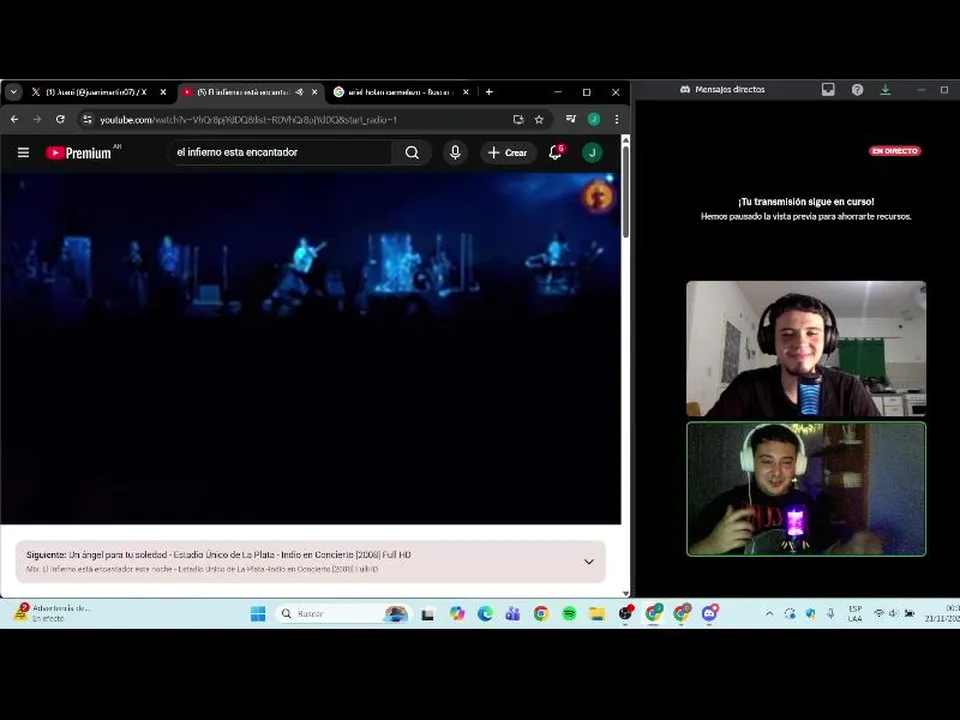
Task: Focus the YouTube search box text
Action: click(x=279, y=152)
